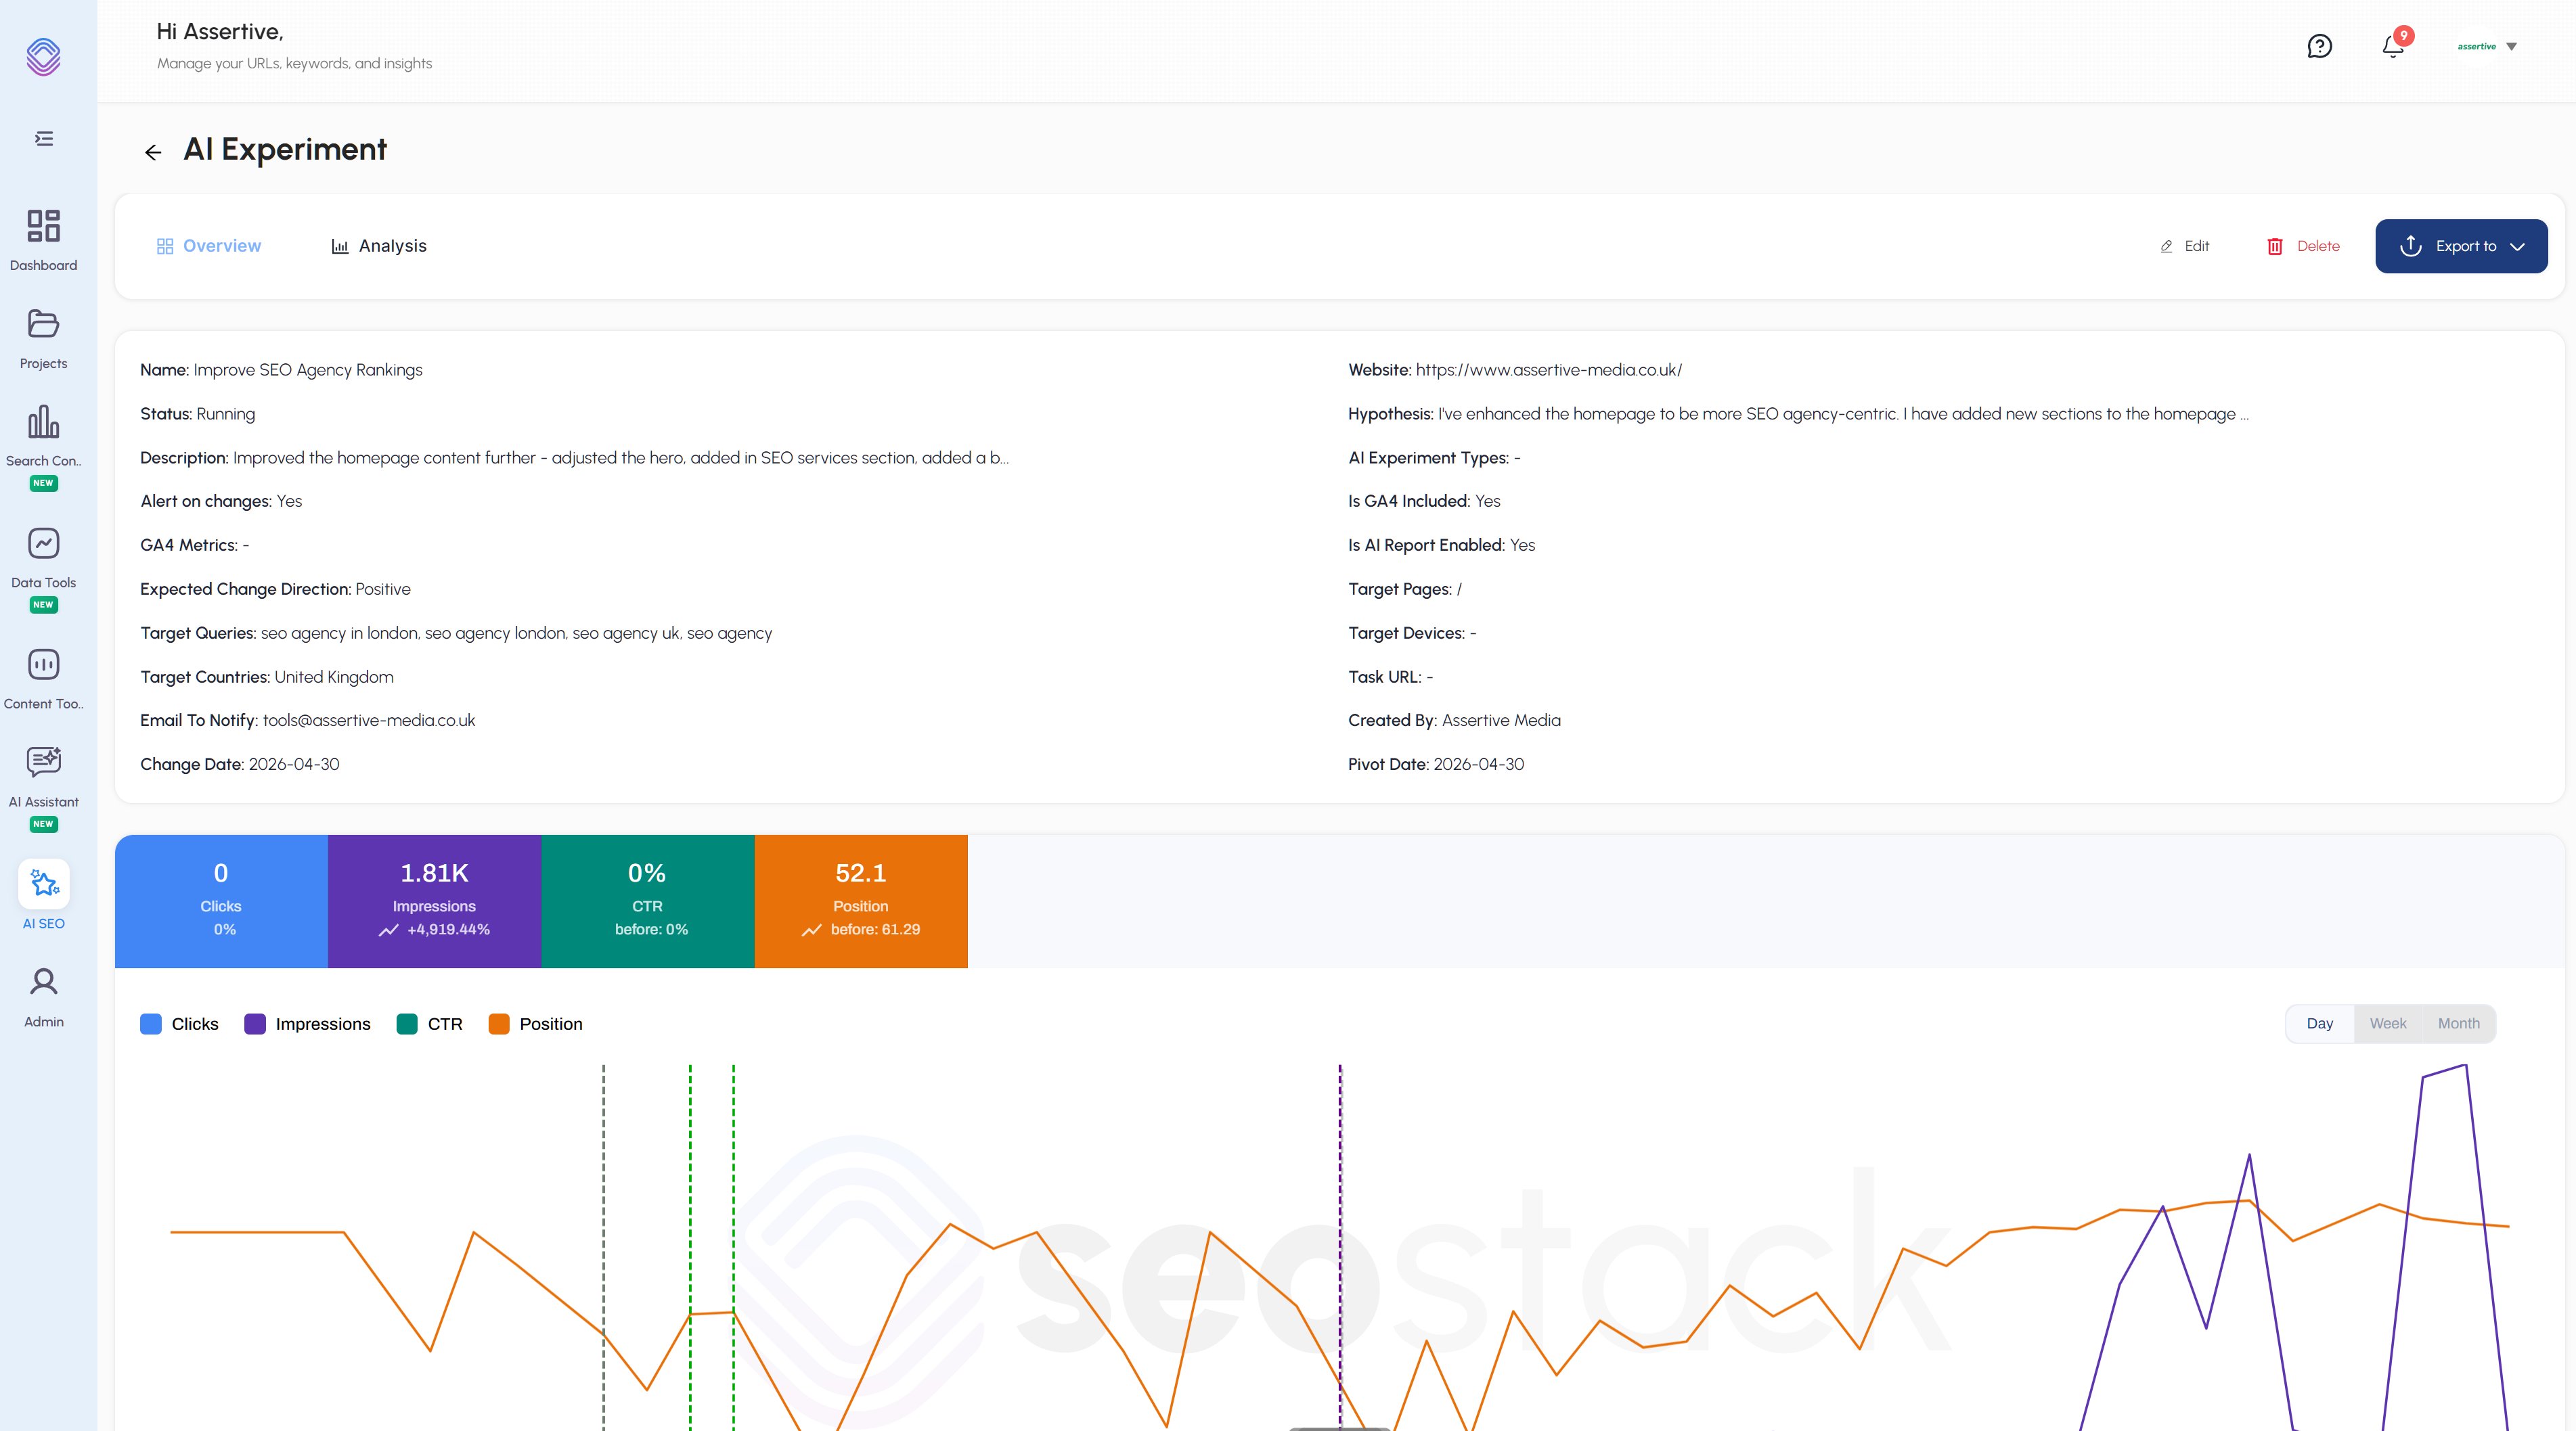This screenshot has width=2576, height=1431.
Task: Click the Name Improve SEO Agency Rankings text
Action: (281, 370)
